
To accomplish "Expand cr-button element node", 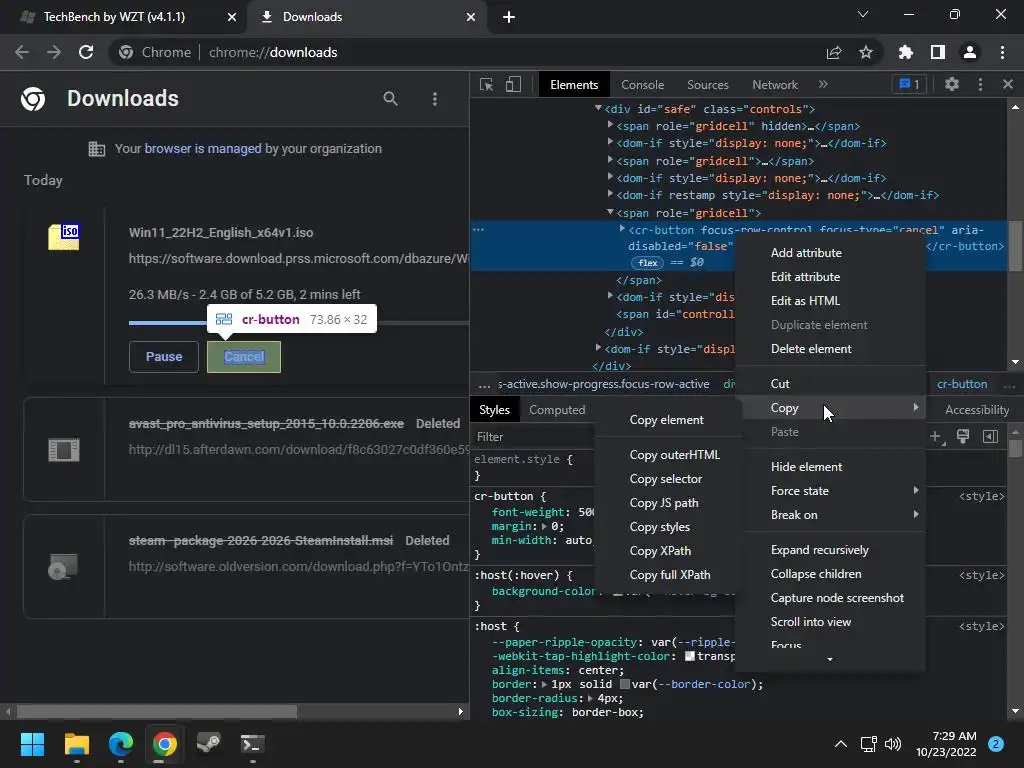I will (622, 229).
